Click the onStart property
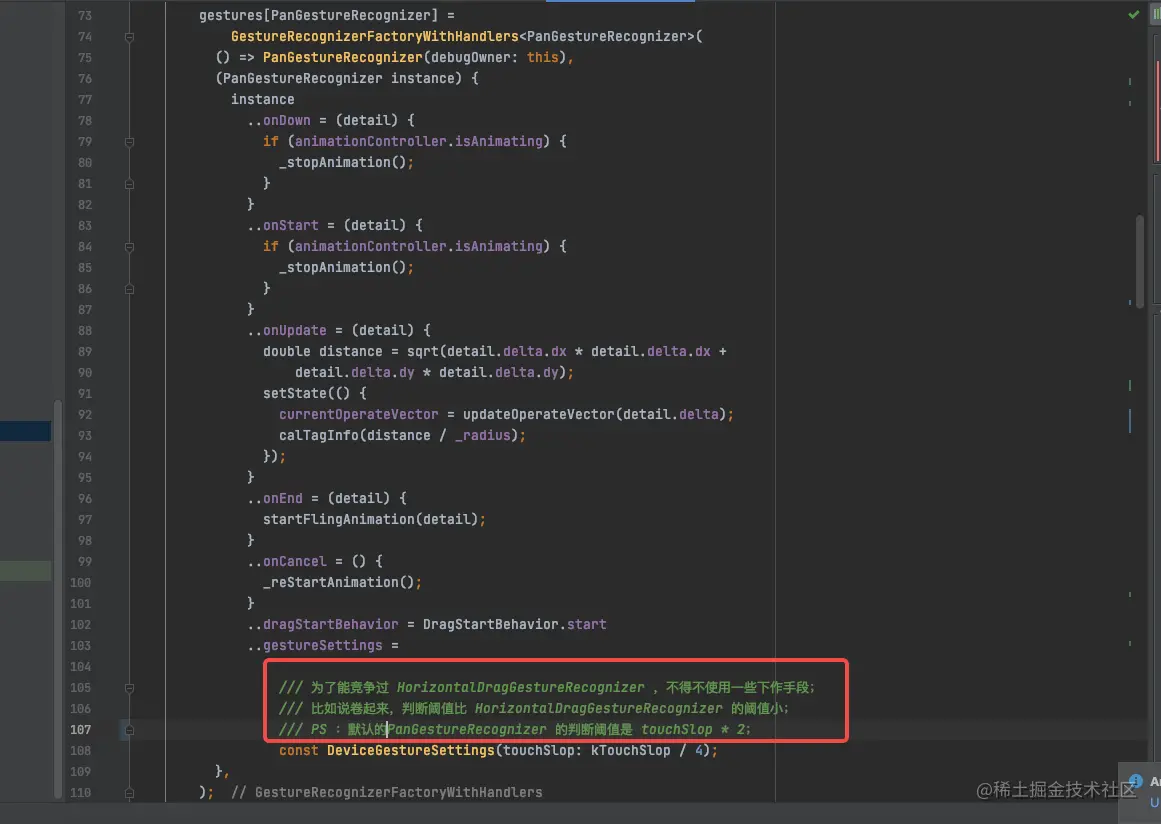The width and height of the screenshot is (1161, 824). pyautogui.click(x=290, y=225)
